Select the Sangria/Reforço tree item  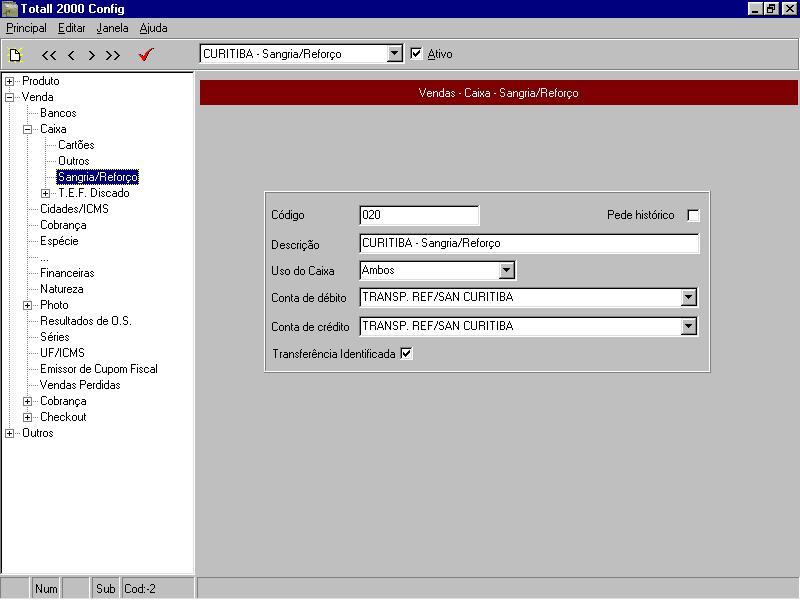pos(97,177)
